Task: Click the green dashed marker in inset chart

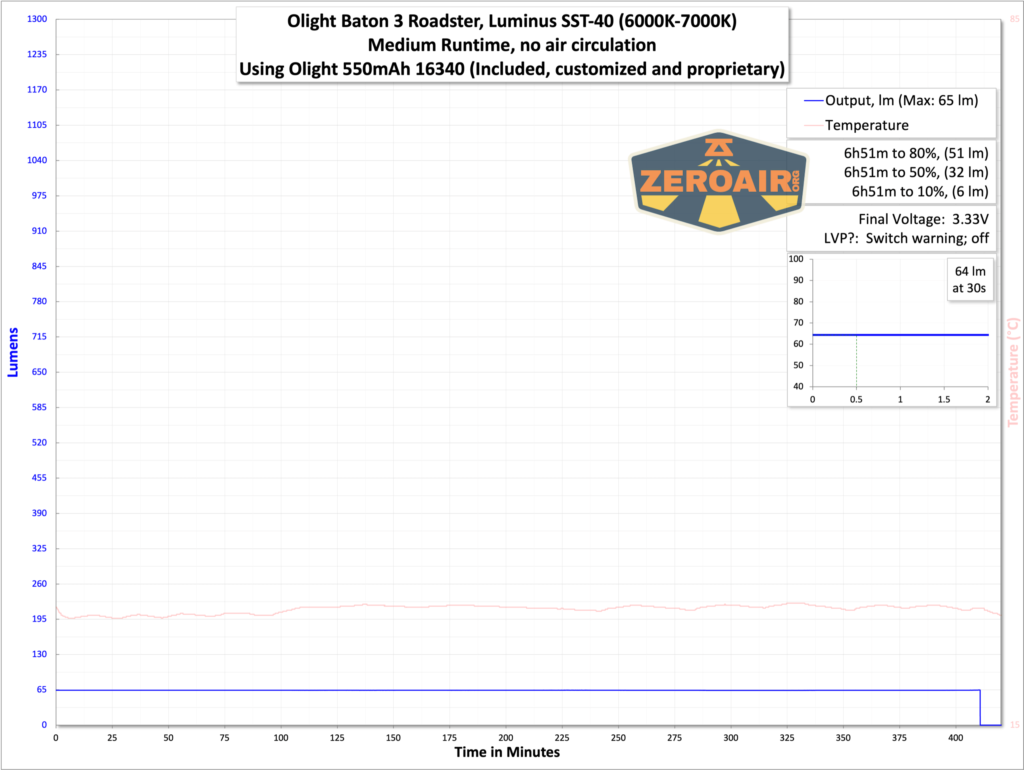Action: tap(858, 360)
